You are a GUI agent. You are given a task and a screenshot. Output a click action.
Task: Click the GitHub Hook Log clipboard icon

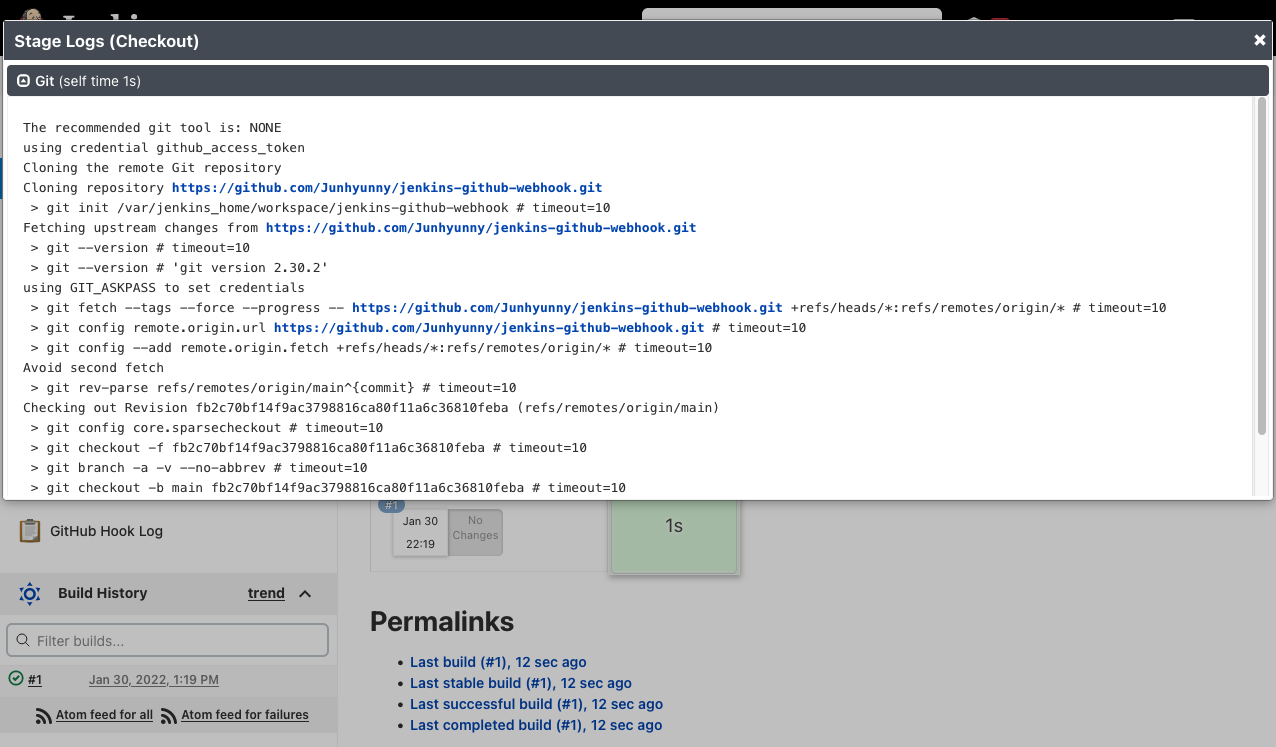[x=30, y=531]
